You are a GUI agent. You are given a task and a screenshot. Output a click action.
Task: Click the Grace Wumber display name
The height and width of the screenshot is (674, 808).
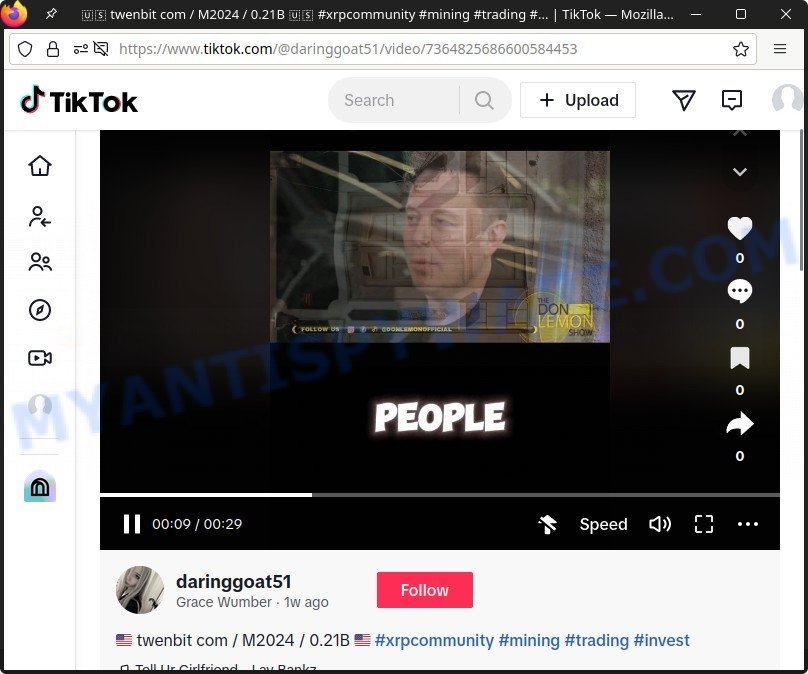click(x=224, y=602)
